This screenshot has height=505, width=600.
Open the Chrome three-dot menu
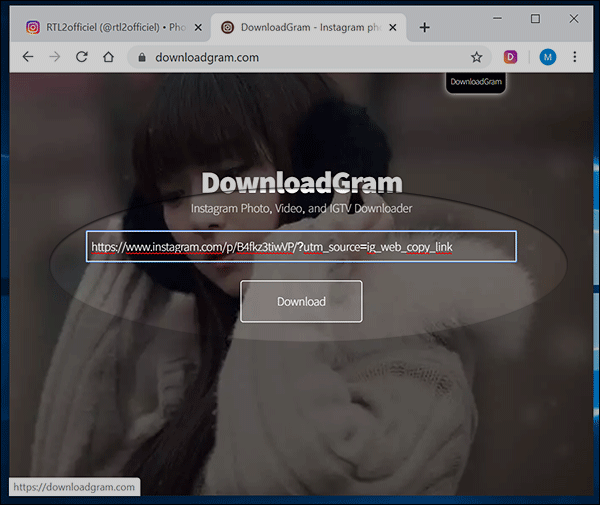point(577,57)
